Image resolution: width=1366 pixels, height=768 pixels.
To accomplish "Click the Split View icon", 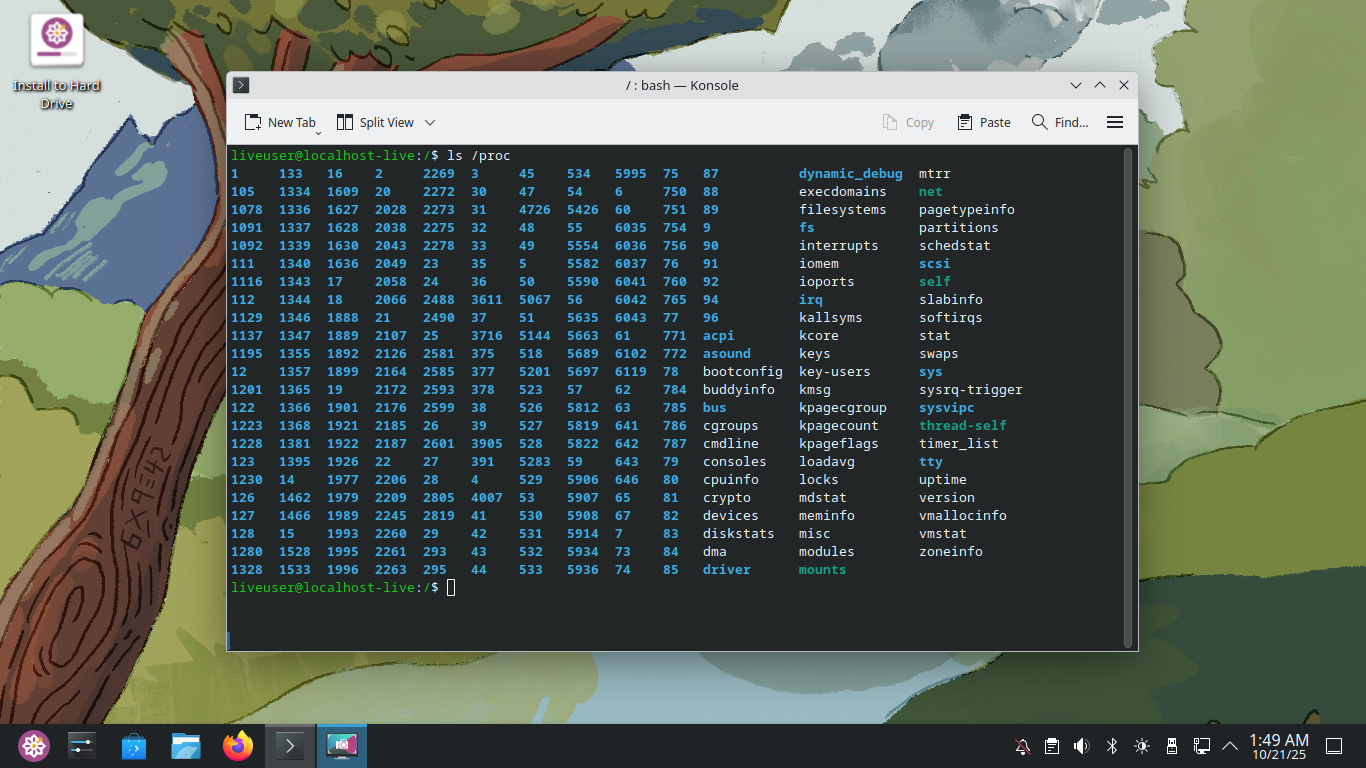I will coord(345,122).
